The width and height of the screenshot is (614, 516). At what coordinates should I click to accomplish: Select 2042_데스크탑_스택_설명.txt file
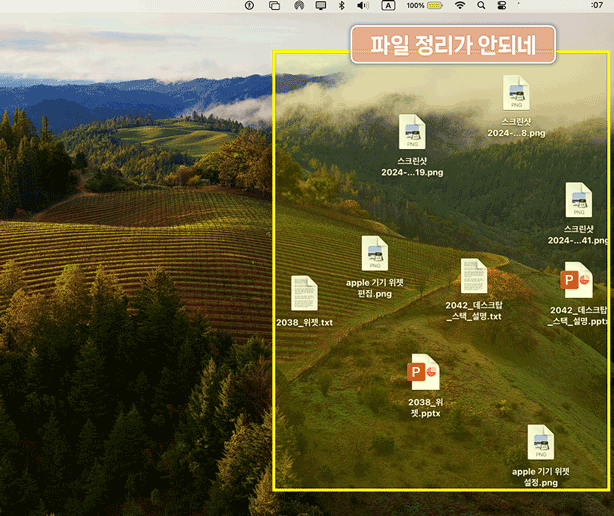click(x=474, y=276)
